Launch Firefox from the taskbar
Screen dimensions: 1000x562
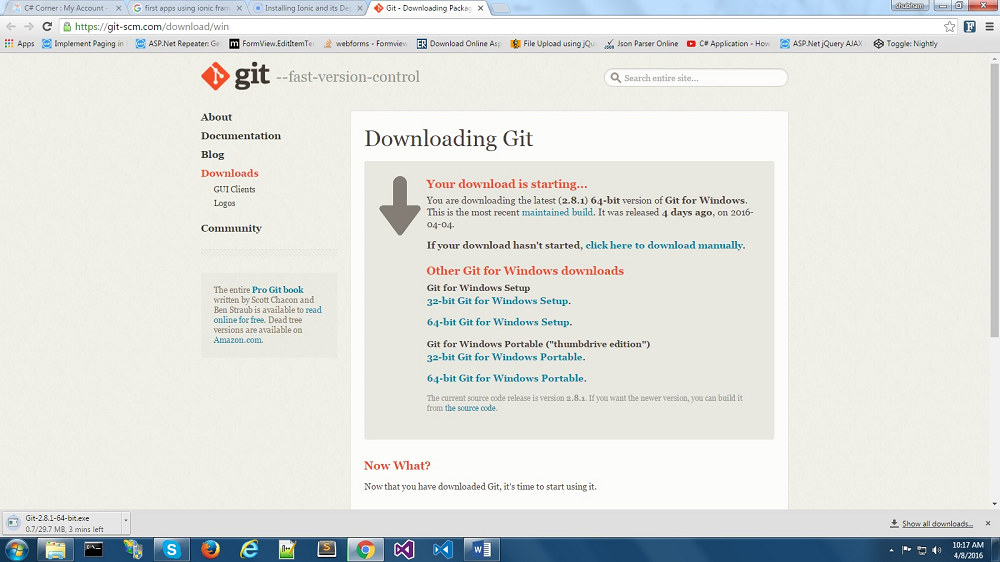tap(210, 549)
